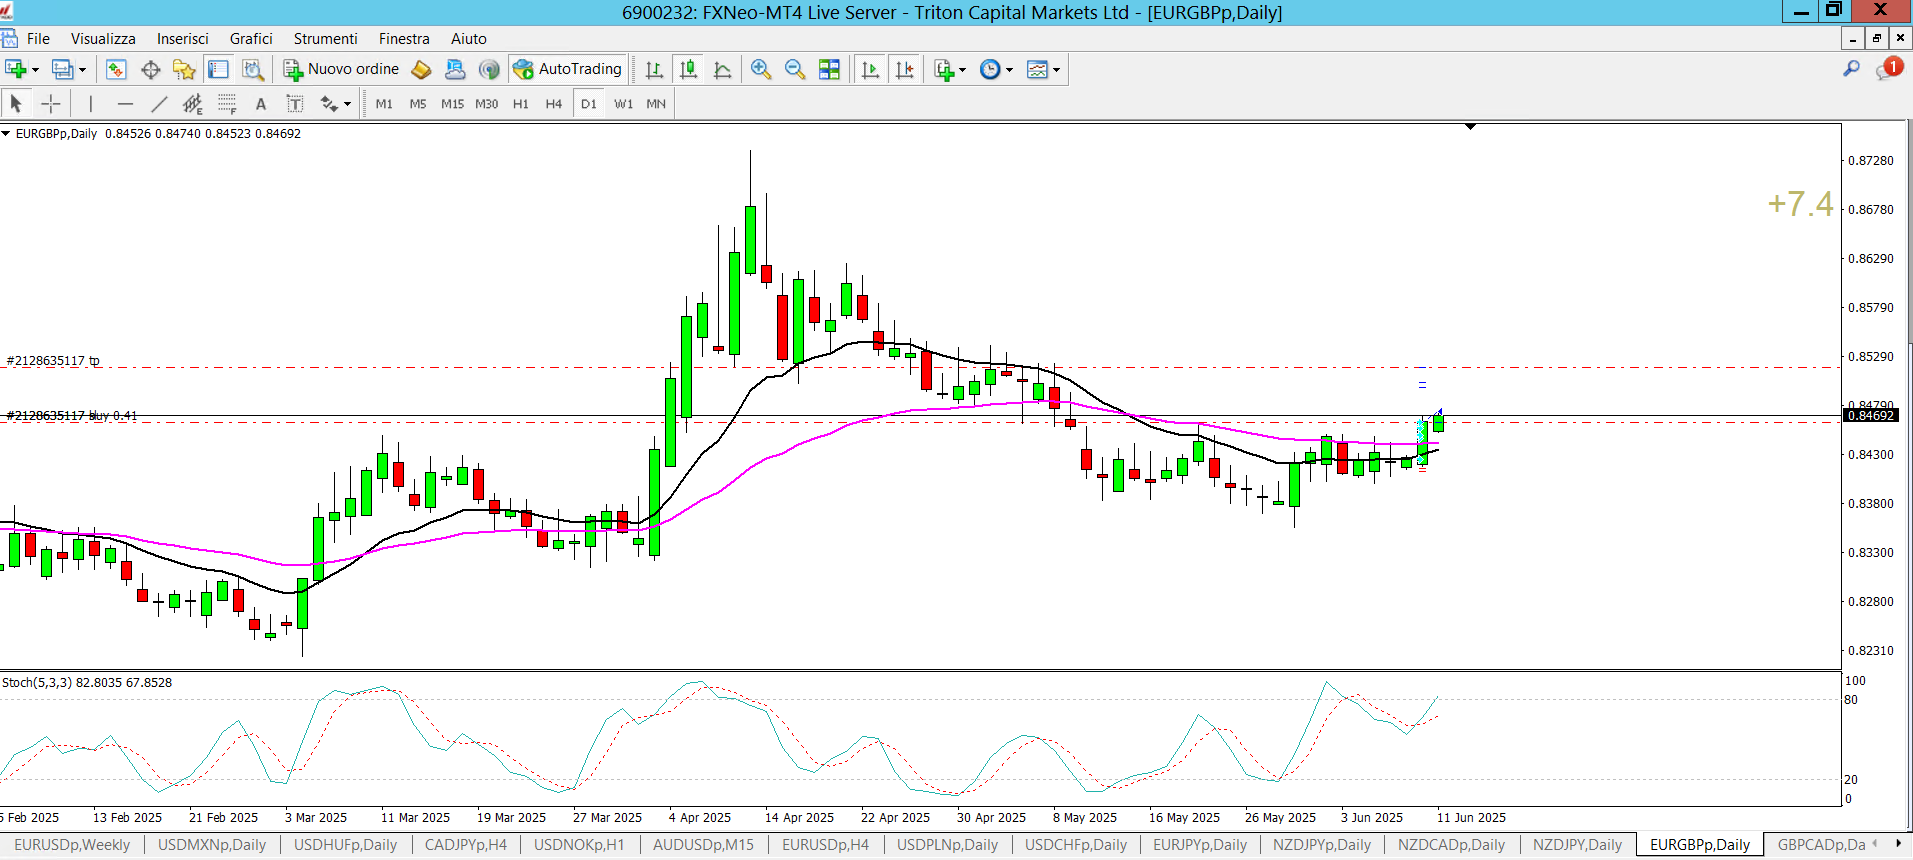
Task: Switch to candlestick chart view
Action: [688, 69]
